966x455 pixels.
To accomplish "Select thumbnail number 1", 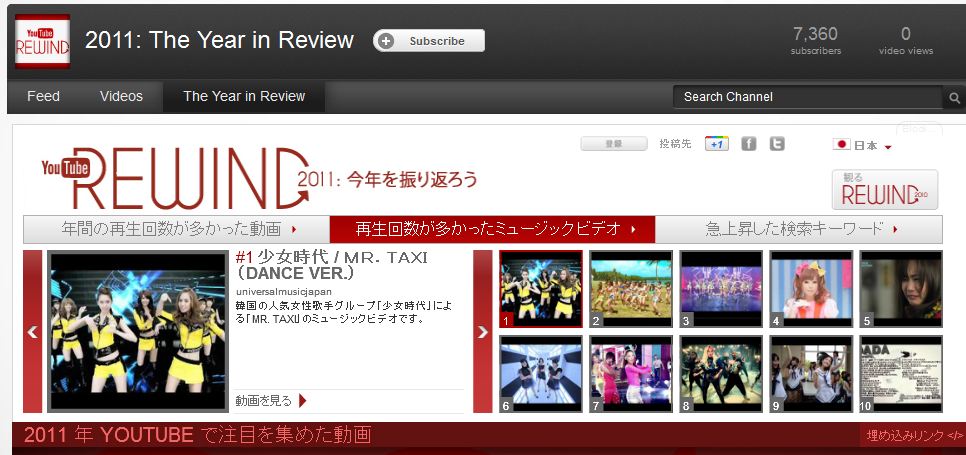I will pyautogui.click(x=541, y=289).
